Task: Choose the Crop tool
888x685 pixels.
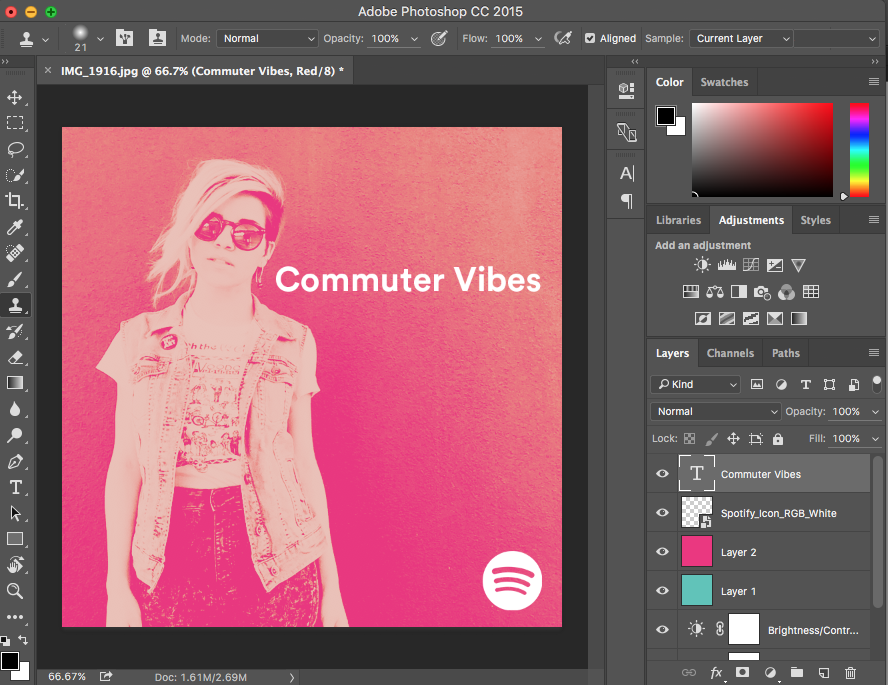Action: pos(15,200)
